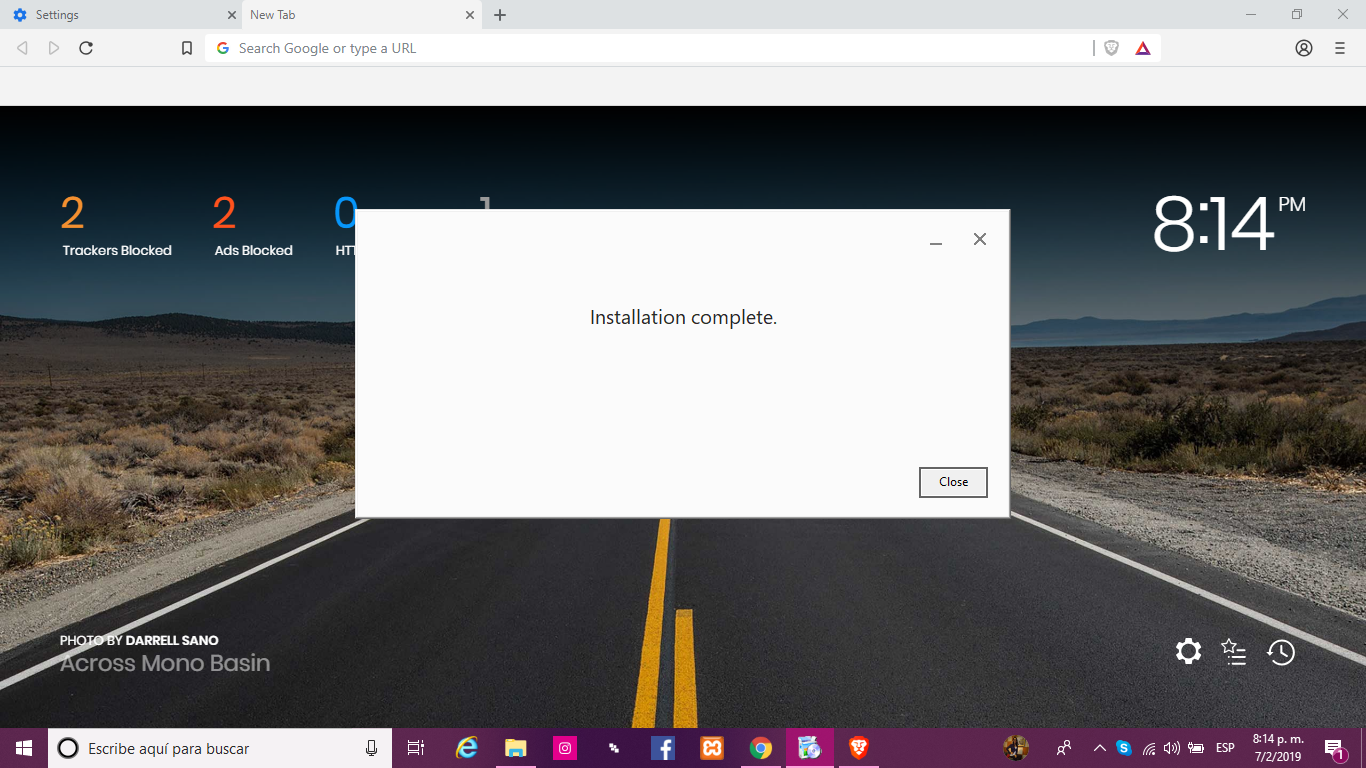Open XAMPP from the taskbar
Viewport: 1366px width, 768px height.
coord(712,748)
